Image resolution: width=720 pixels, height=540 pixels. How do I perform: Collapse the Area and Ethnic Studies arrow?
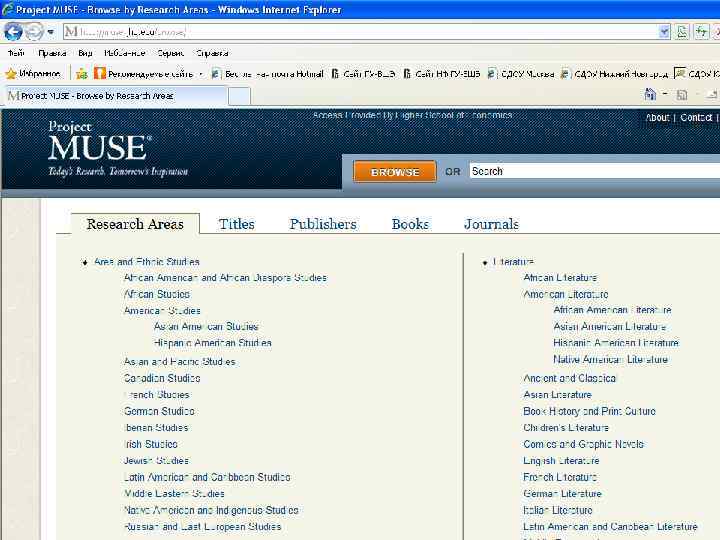tap(84, 263)
